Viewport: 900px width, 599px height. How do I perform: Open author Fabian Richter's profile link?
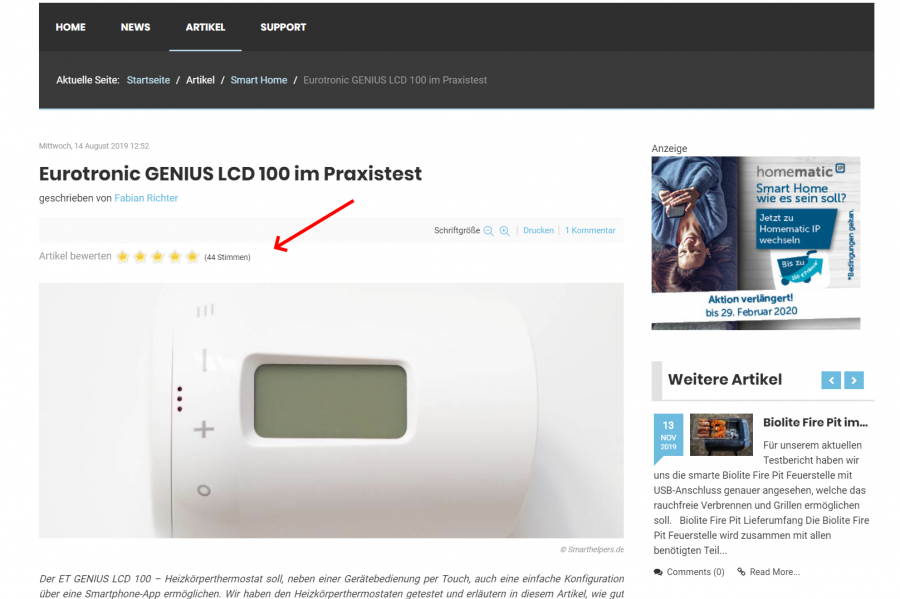click(146, 198)
